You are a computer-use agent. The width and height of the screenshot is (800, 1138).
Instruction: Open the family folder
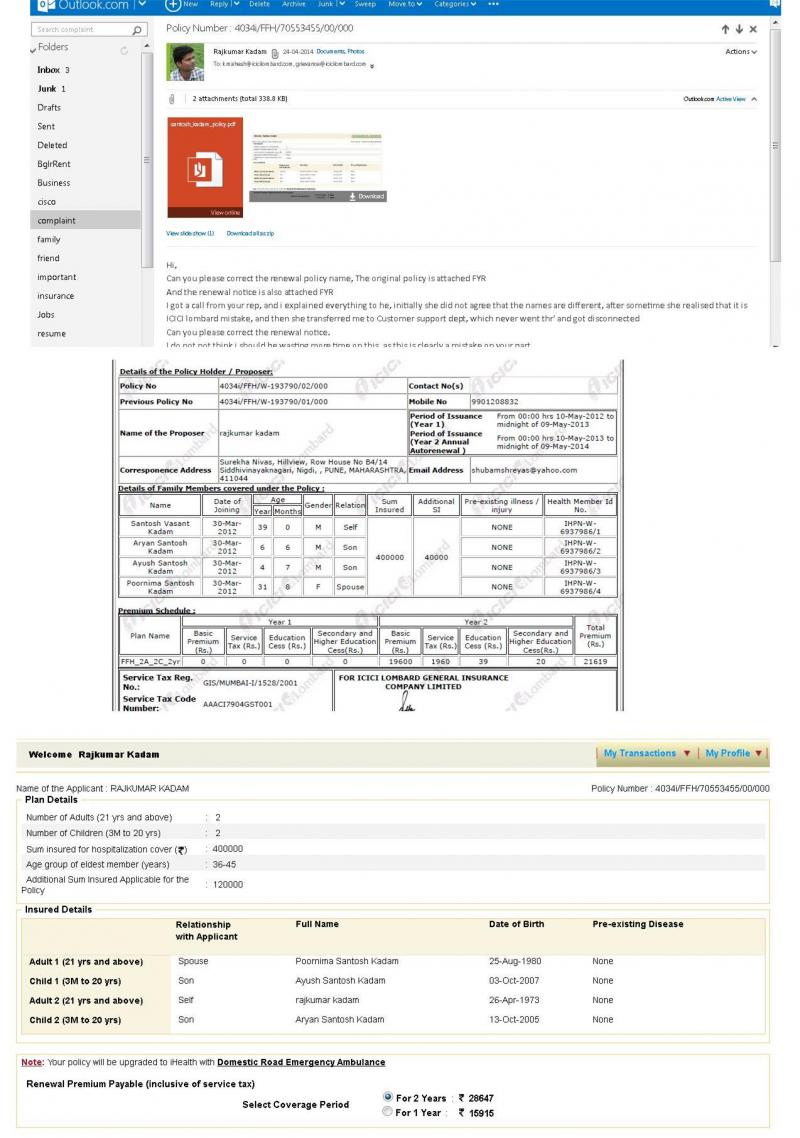(x=49, y=240)
